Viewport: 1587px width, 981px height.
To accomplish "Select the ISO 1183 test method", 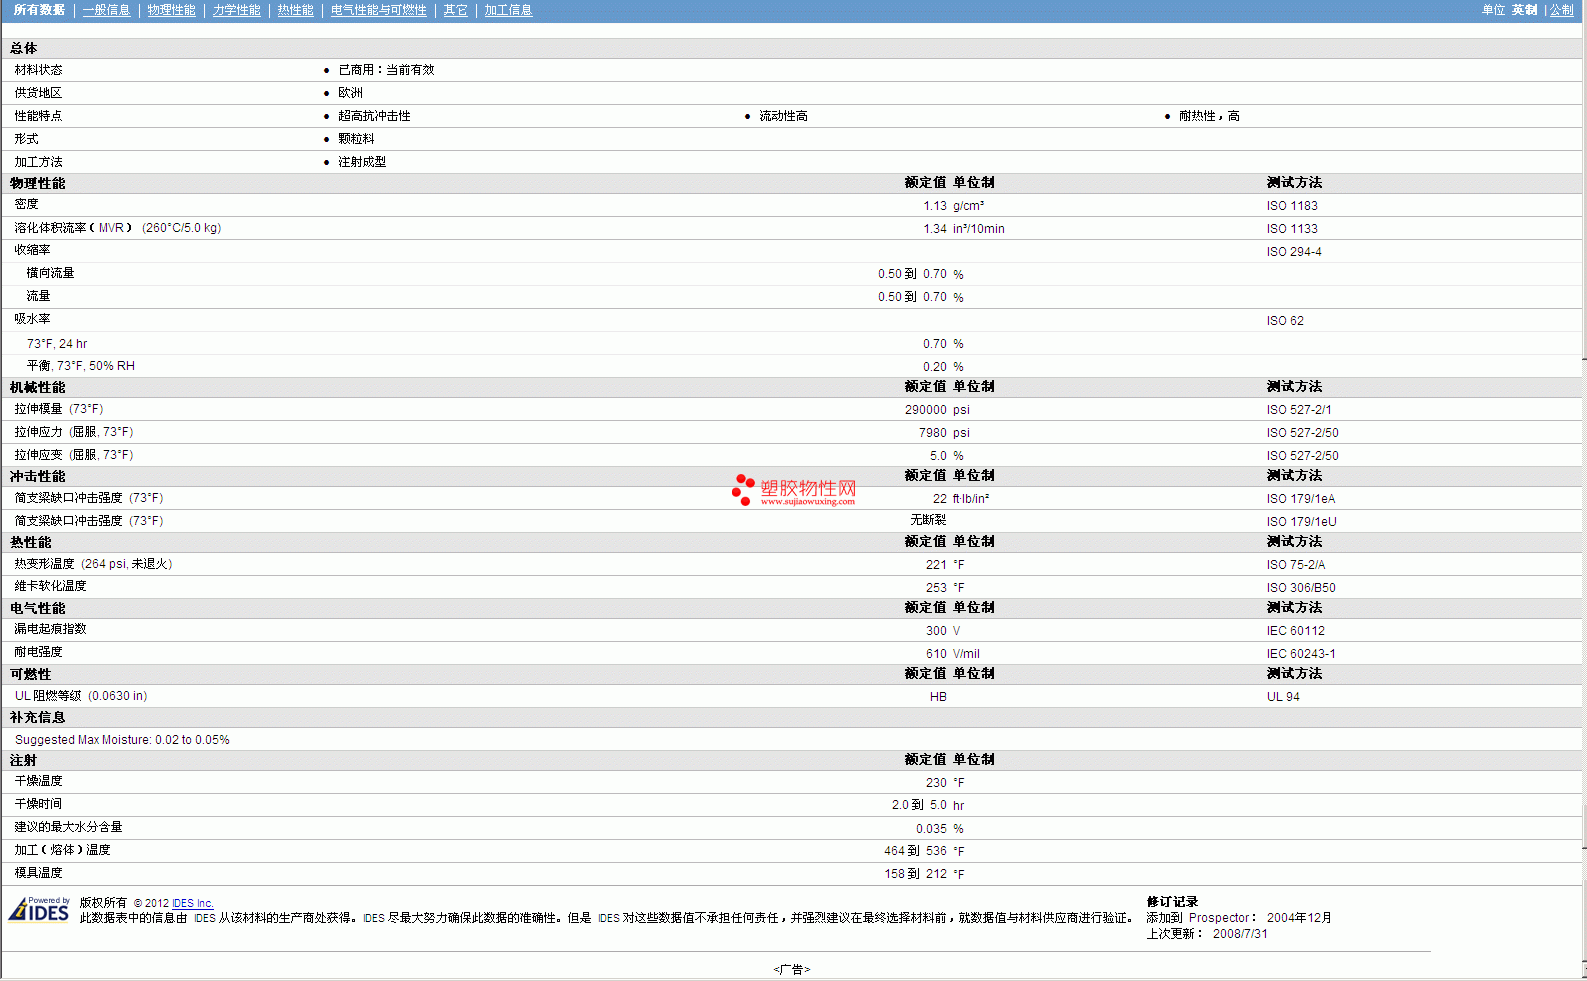I will pyautogui.click(x=1292, y=206).
